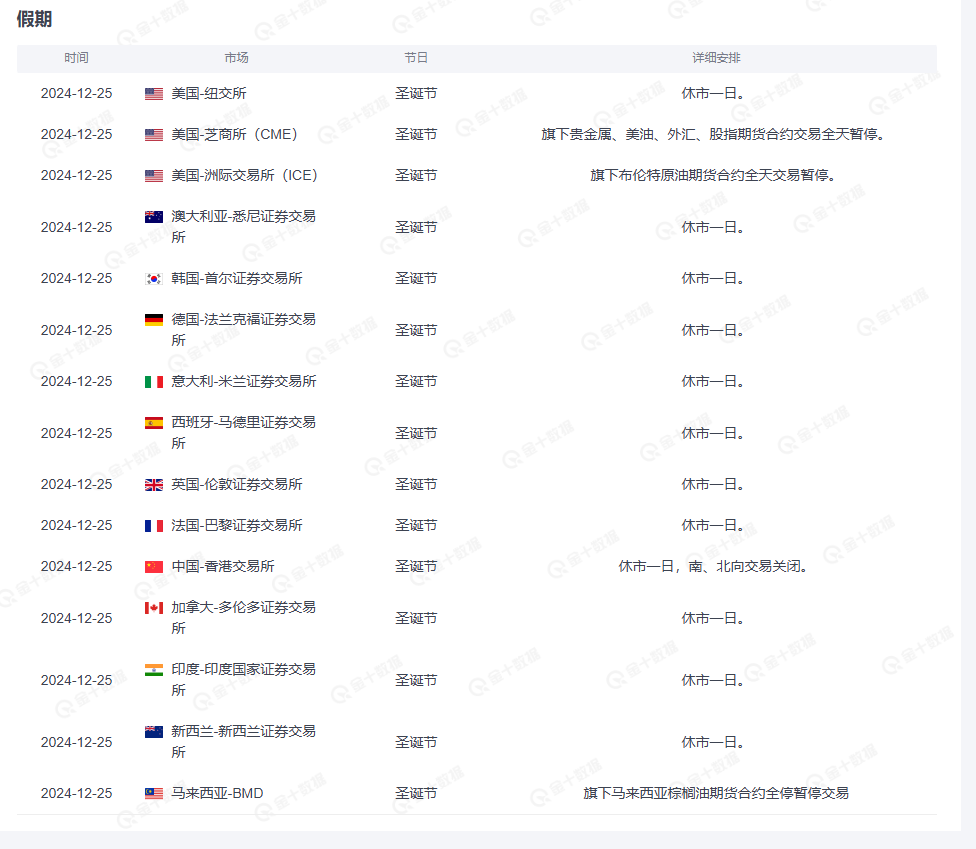This screenshot has height=849, width=976.
Task: Select the Malaysian flag next to 马来西亚-BMD
Action: [152, 792]
